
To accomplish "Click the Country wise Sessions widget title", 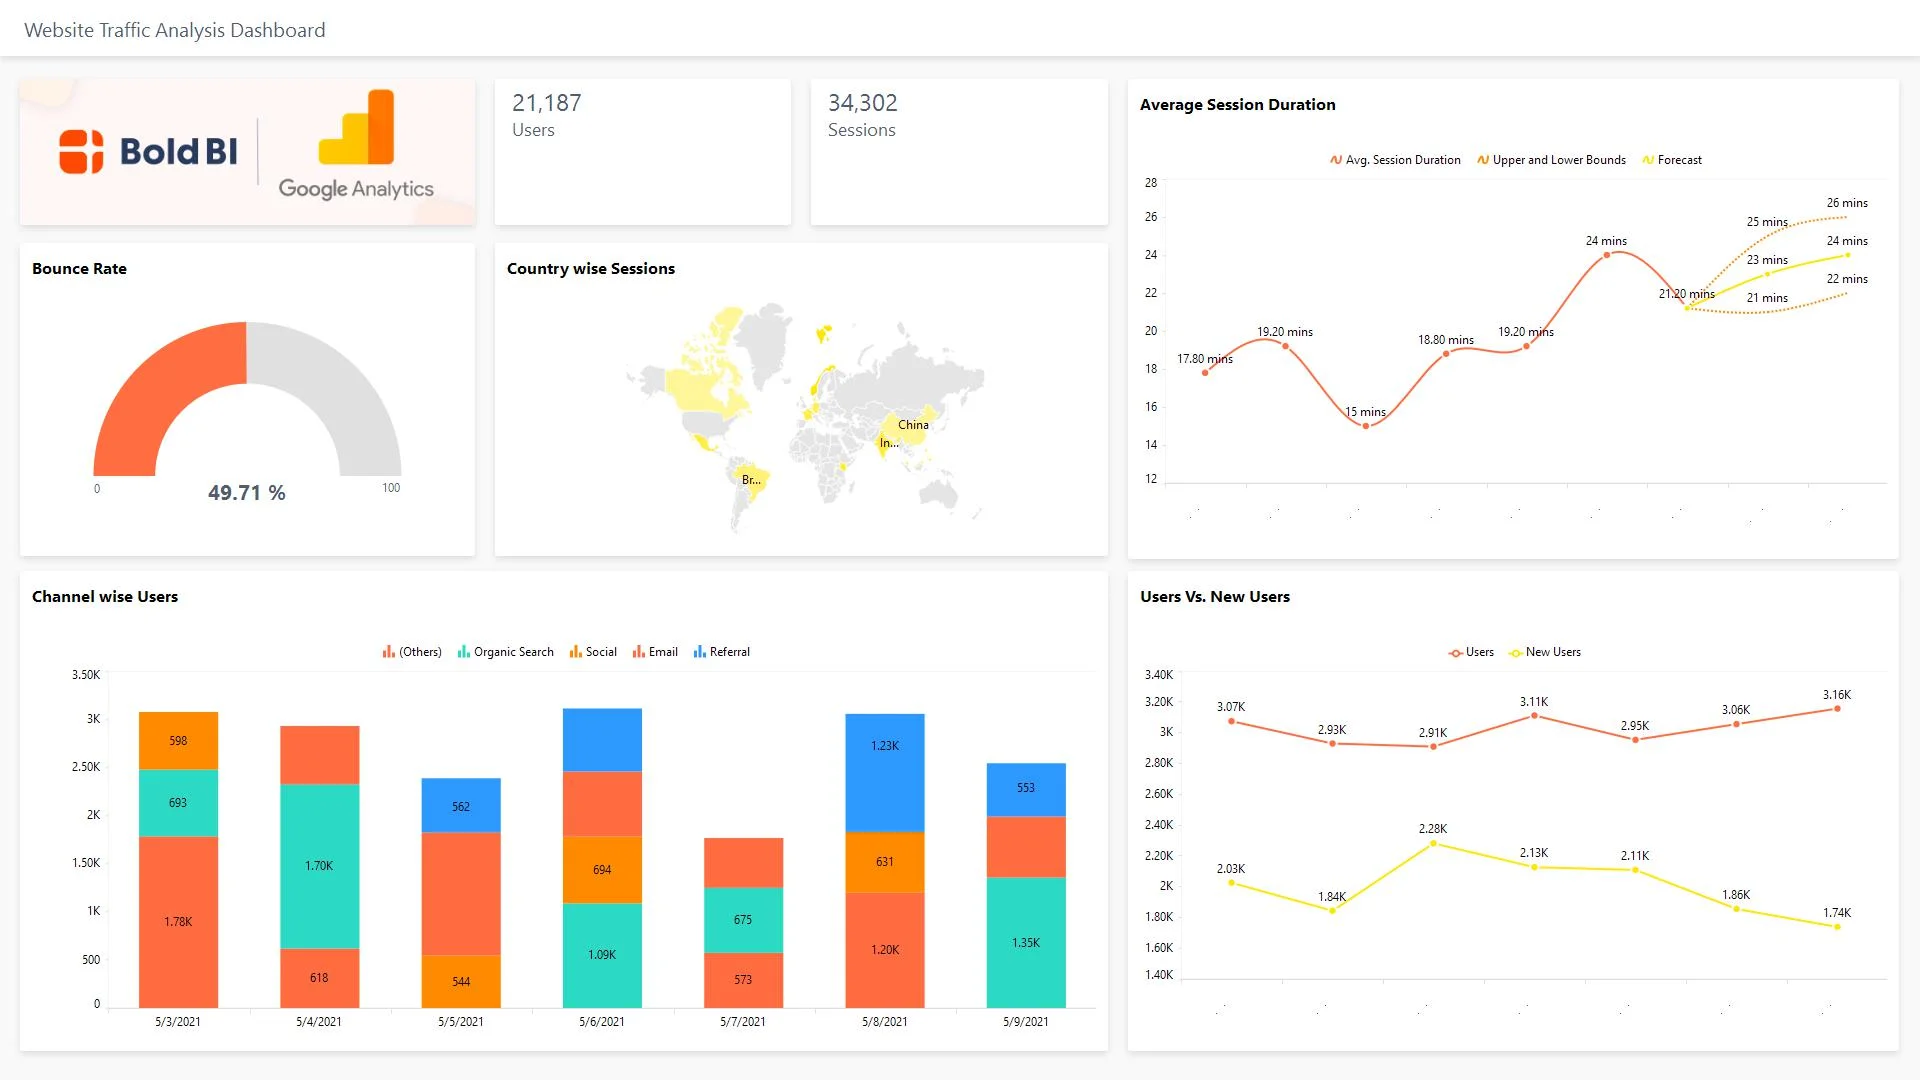I will 591,269.
